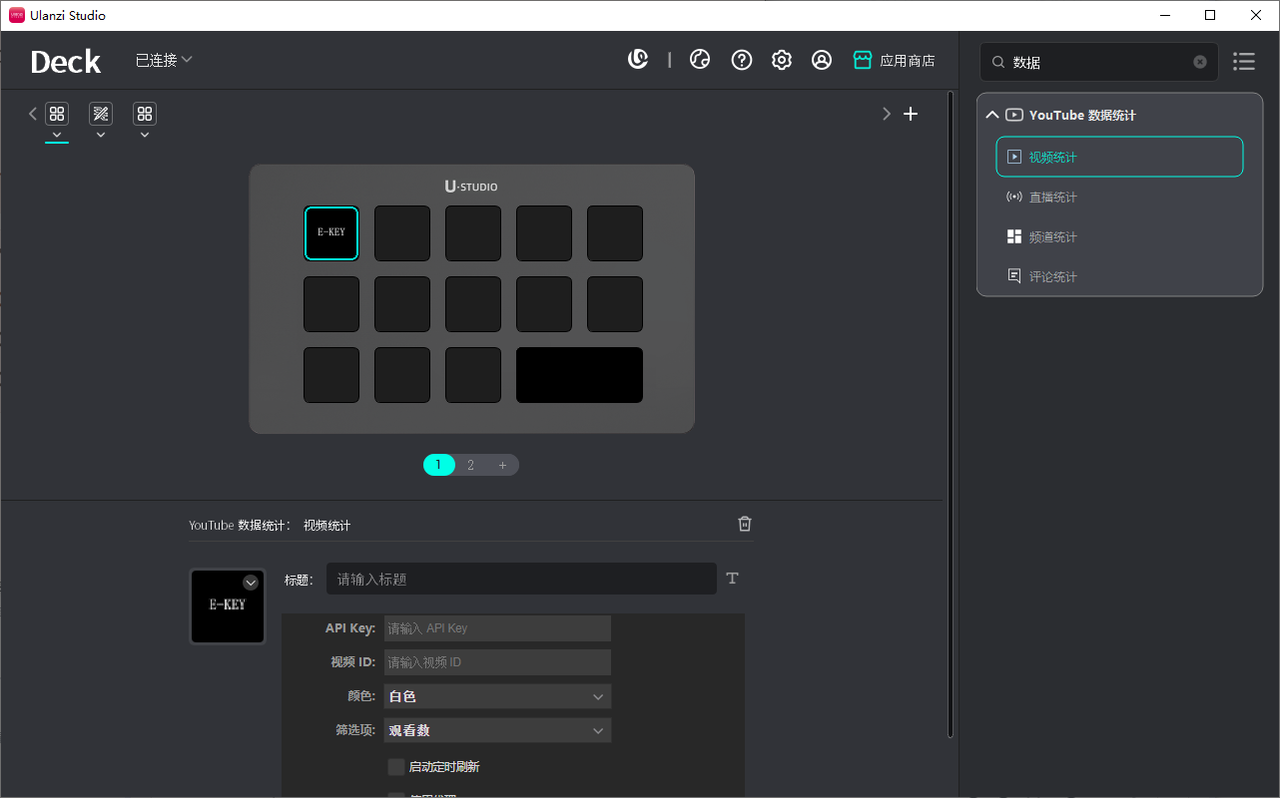Expand the 已连接 connection status dropdown
This screenshot has height=798, width=1280.
click(x=164, y=60)
